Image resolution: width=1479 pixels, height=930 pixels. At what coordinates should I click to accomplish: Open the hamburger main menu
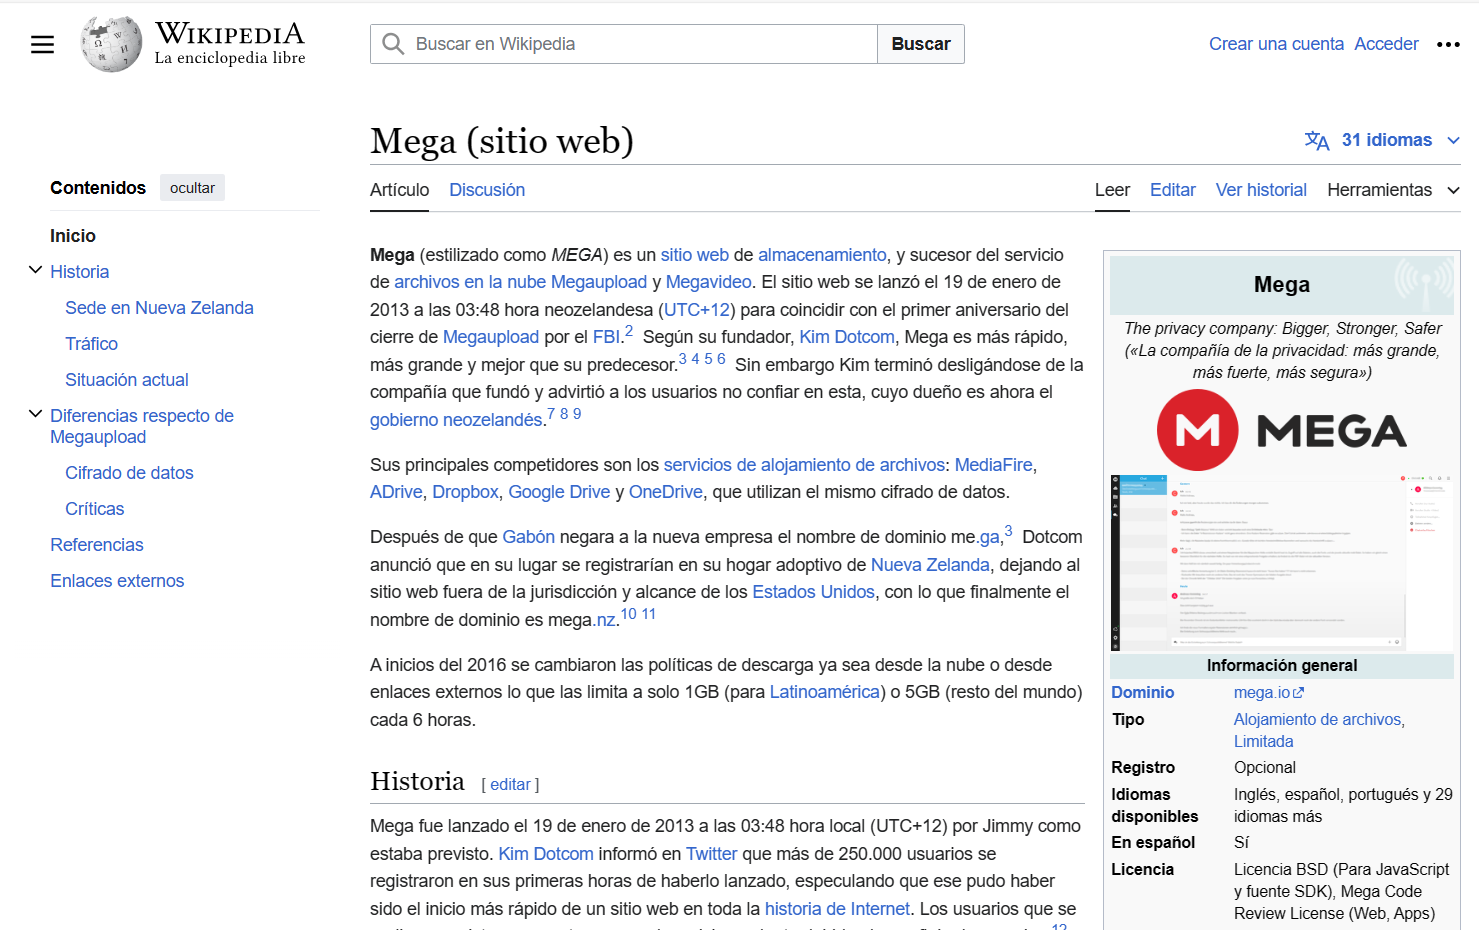point(42,44)
